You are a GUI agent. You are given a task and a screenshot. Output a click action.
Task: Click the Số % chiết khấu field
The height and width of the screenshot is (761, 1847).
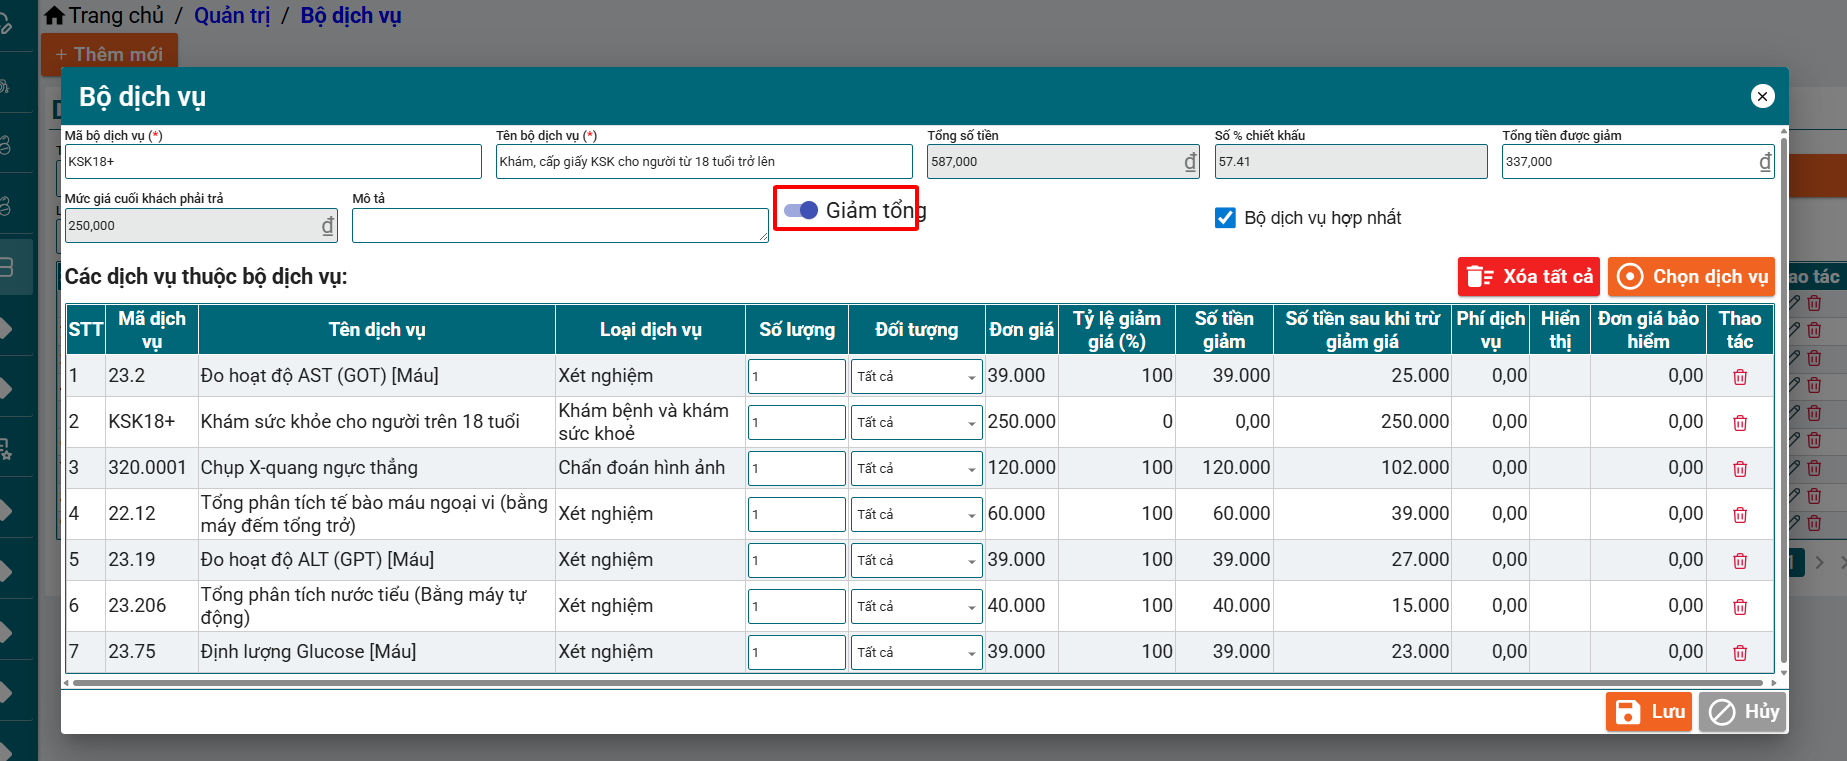click(1351, 162)
